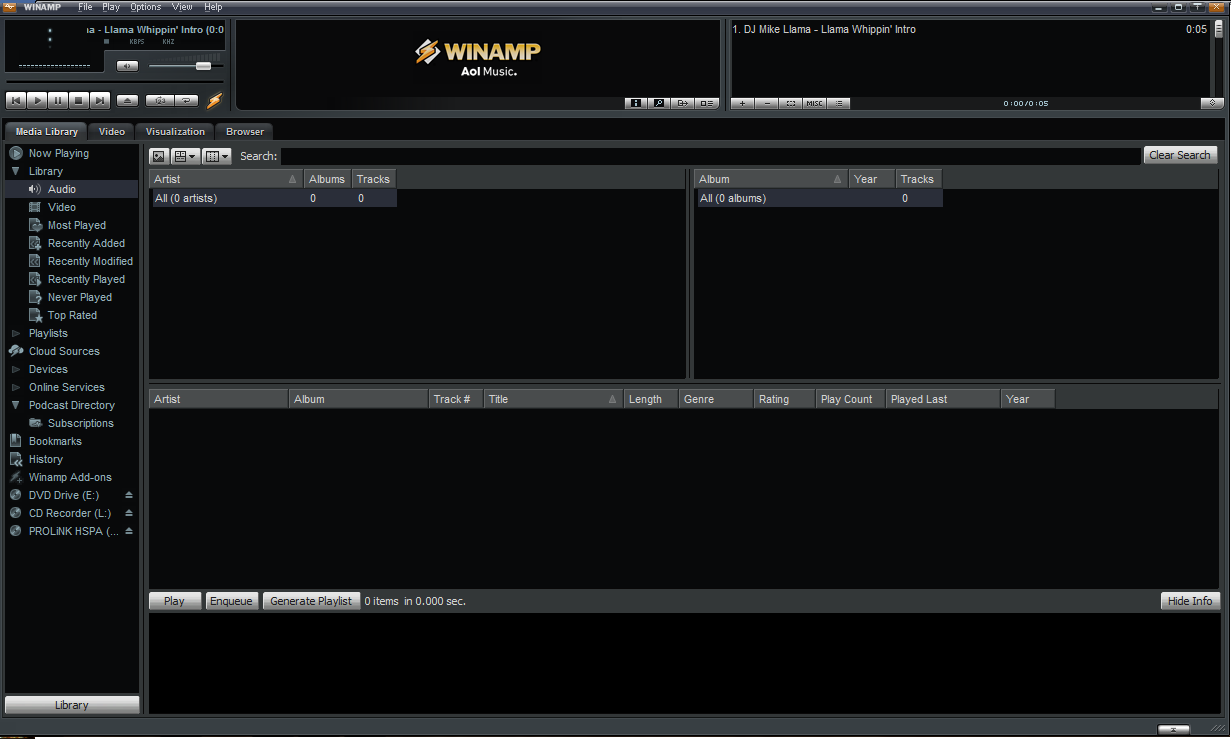This screenshot has width=1231, height=739.
Task: Click the Previous track button
Action: (15, 100)
